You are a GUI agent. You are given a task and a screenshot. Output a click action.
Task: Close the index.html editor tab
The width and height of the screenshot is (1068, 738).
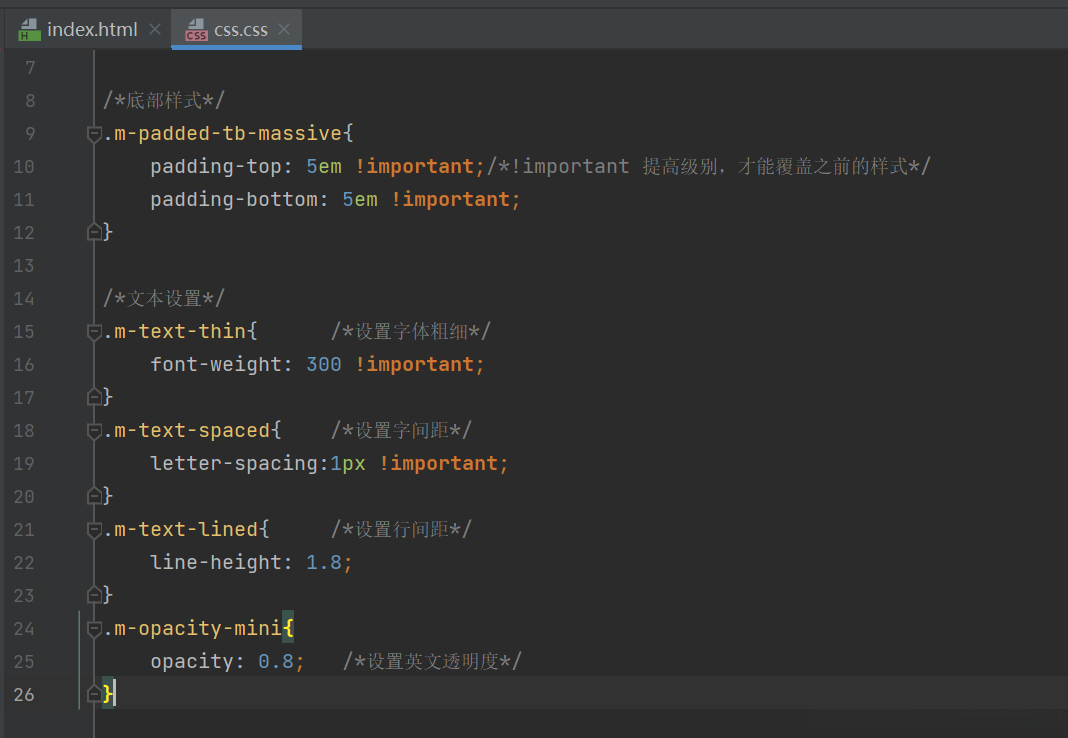click(x=154, y=29)
